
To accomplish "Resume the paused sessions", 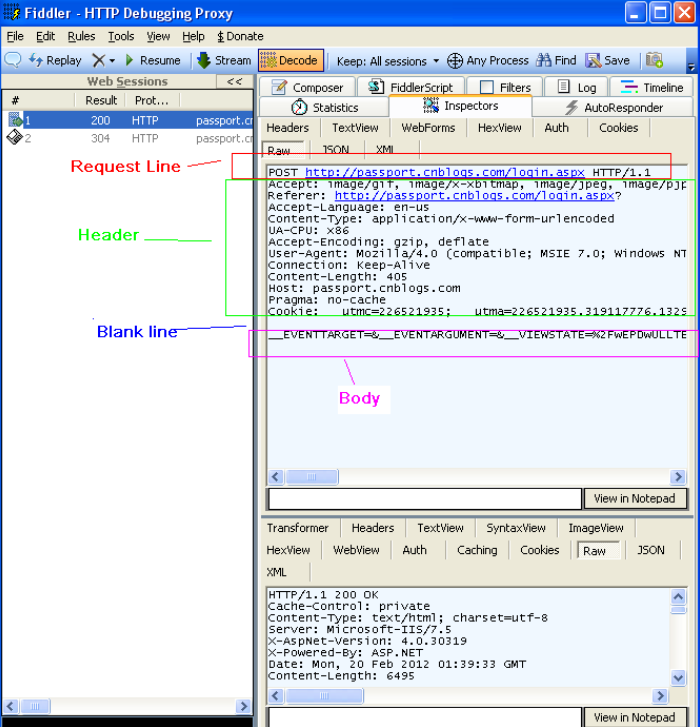I will tap(153, 60).
